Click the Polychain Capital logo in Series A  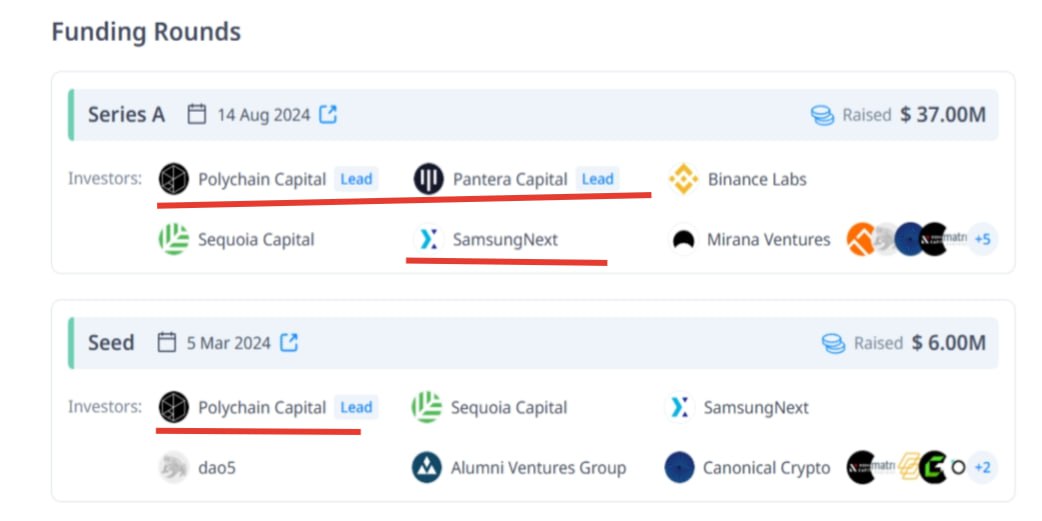coord(174,179)
